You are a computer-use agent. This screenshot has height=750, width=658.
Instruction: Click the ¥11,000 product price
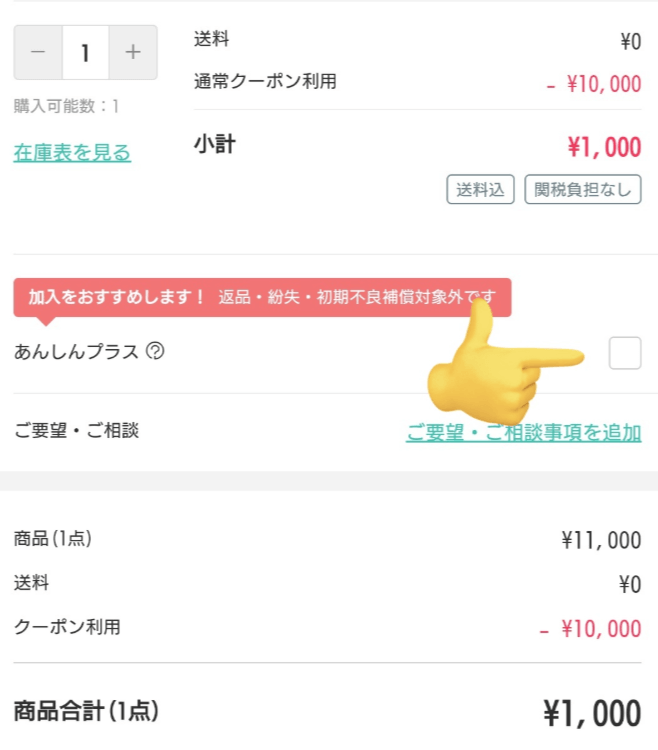[600, 541]
